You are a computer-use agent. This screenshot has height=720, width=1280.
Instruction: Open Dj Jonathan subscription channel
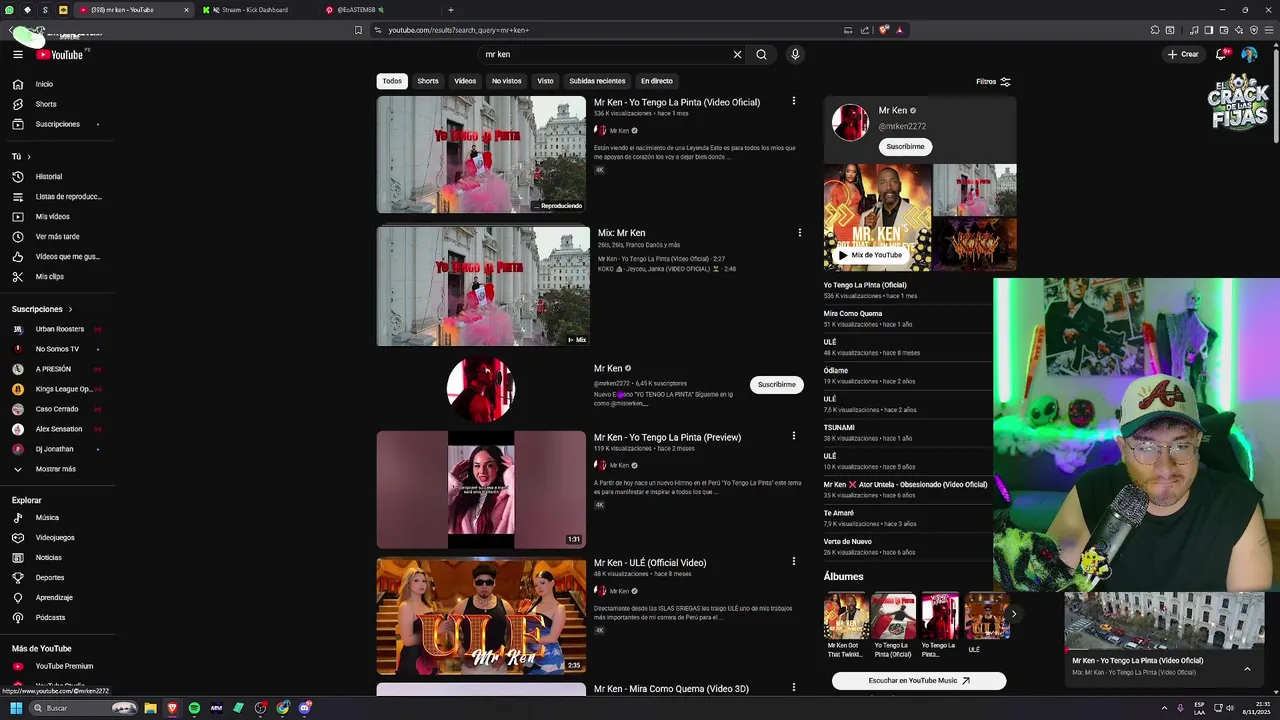click(56, 449)
